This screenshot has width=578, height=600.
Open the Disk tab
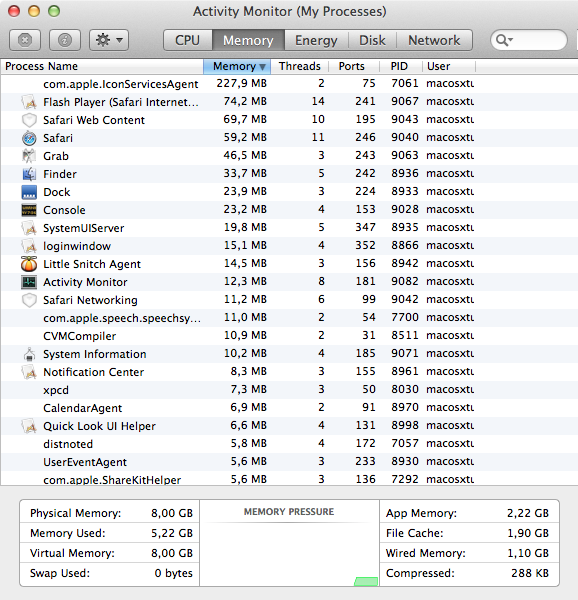click(372, 40)
